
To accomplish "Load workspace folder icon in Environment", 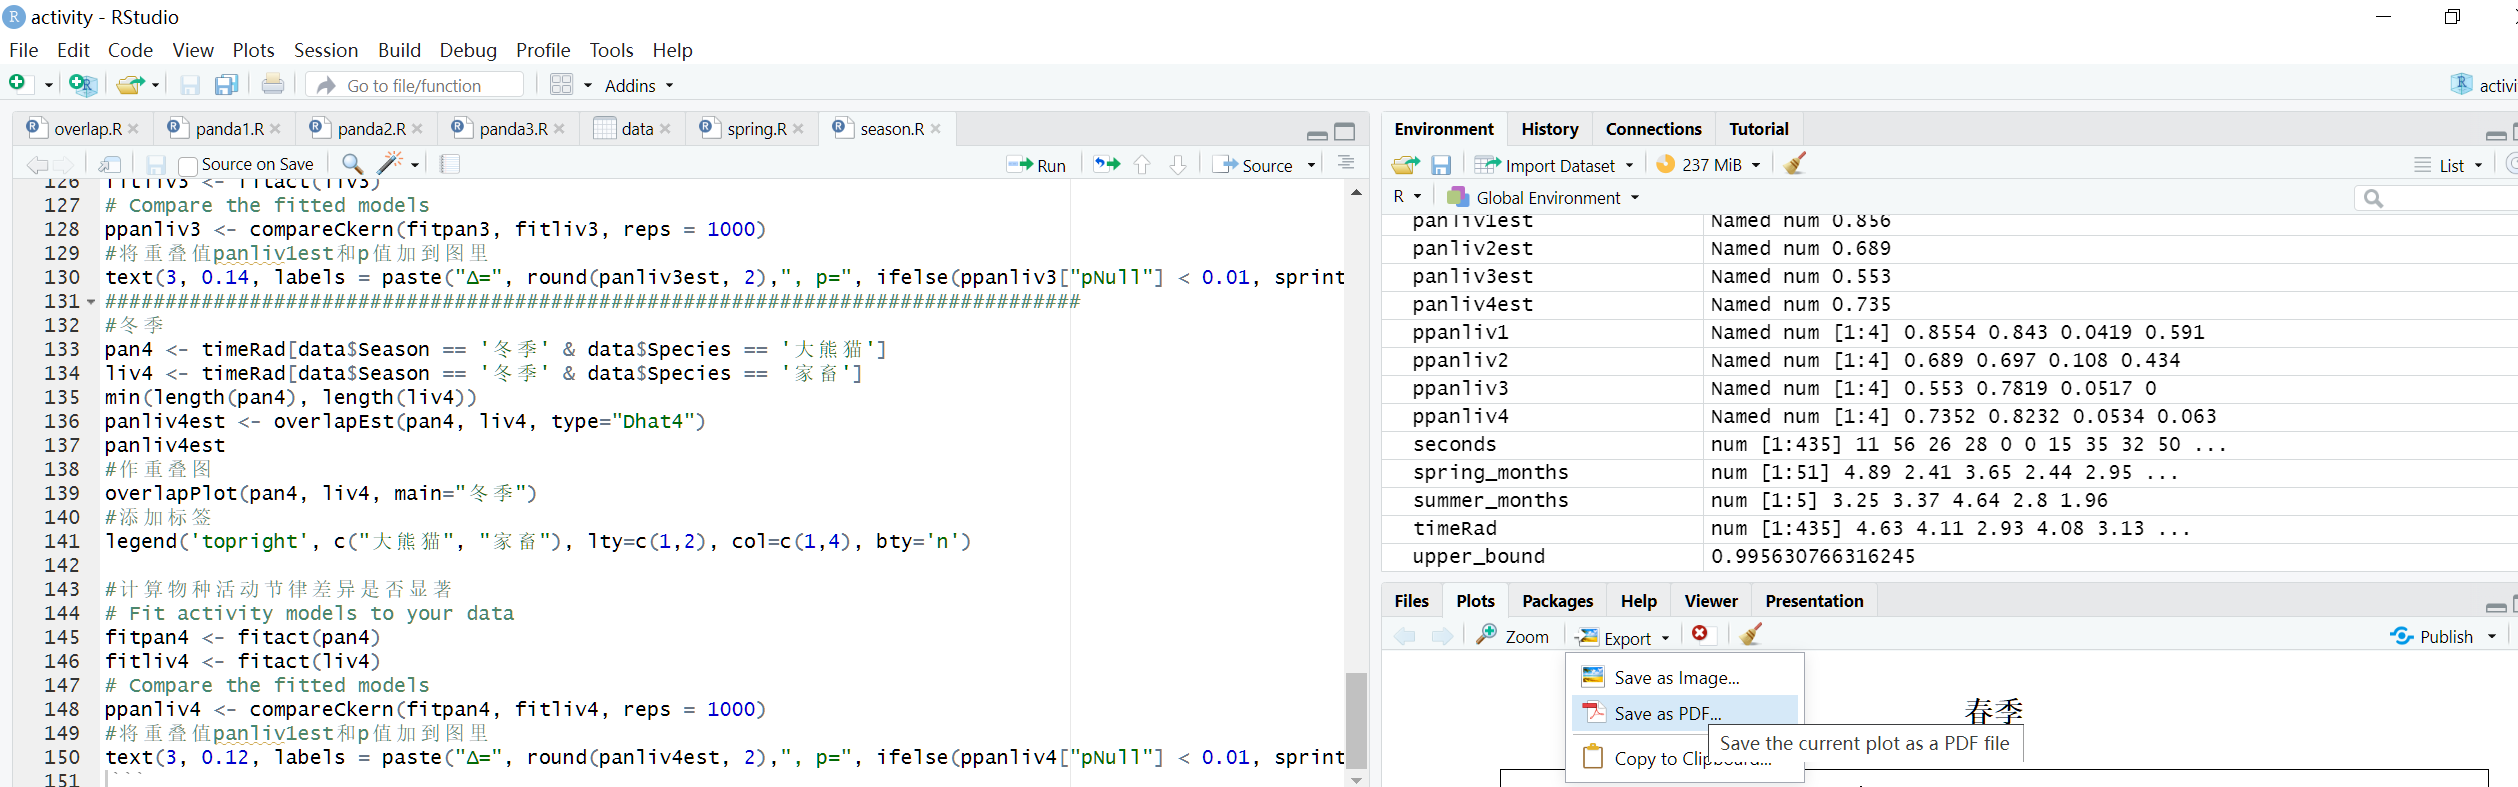I will 1405,164.
